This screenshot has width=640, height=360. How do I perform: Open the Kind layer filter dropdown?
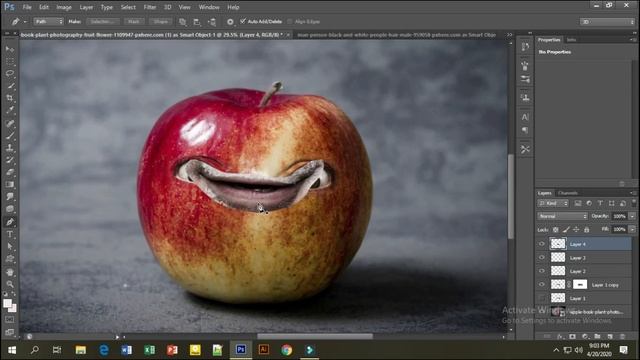click(553, 203)
